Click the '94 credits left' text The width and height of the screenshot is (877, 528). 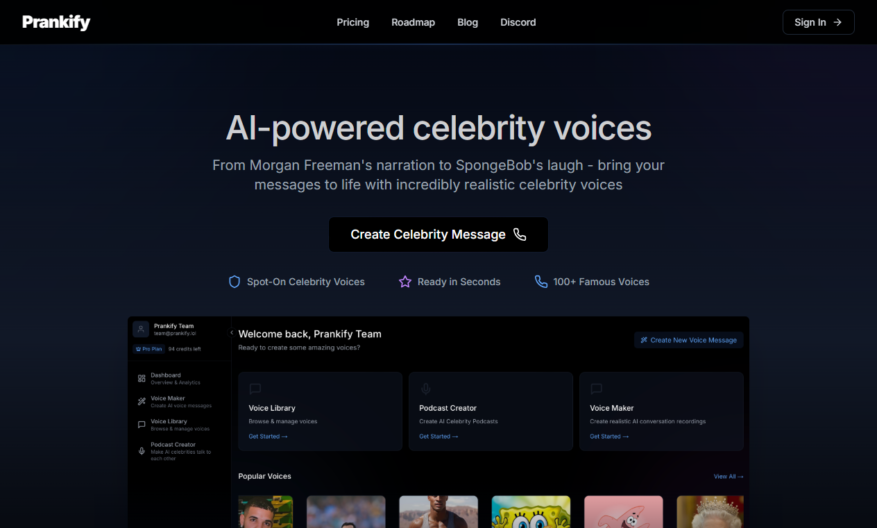coord(185,349)
